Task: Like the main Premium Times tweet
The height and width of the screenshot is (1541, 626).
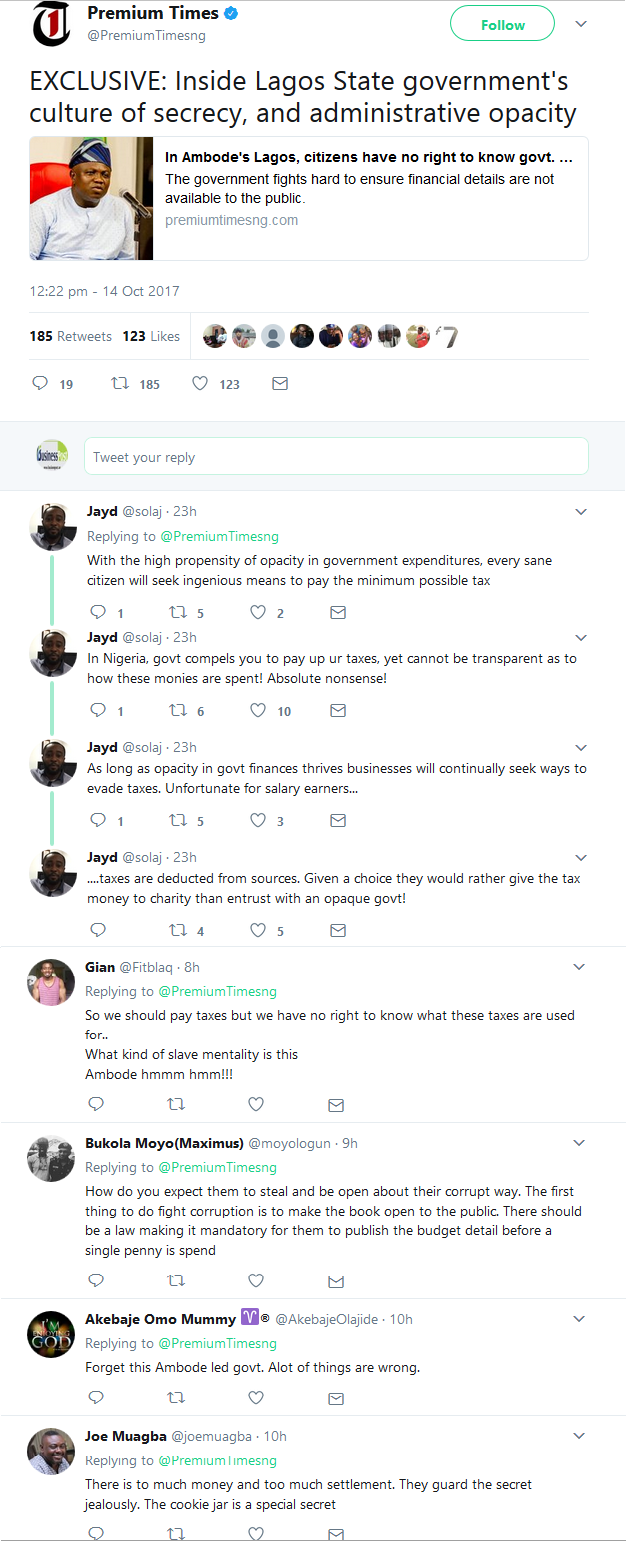Action: 200,383
